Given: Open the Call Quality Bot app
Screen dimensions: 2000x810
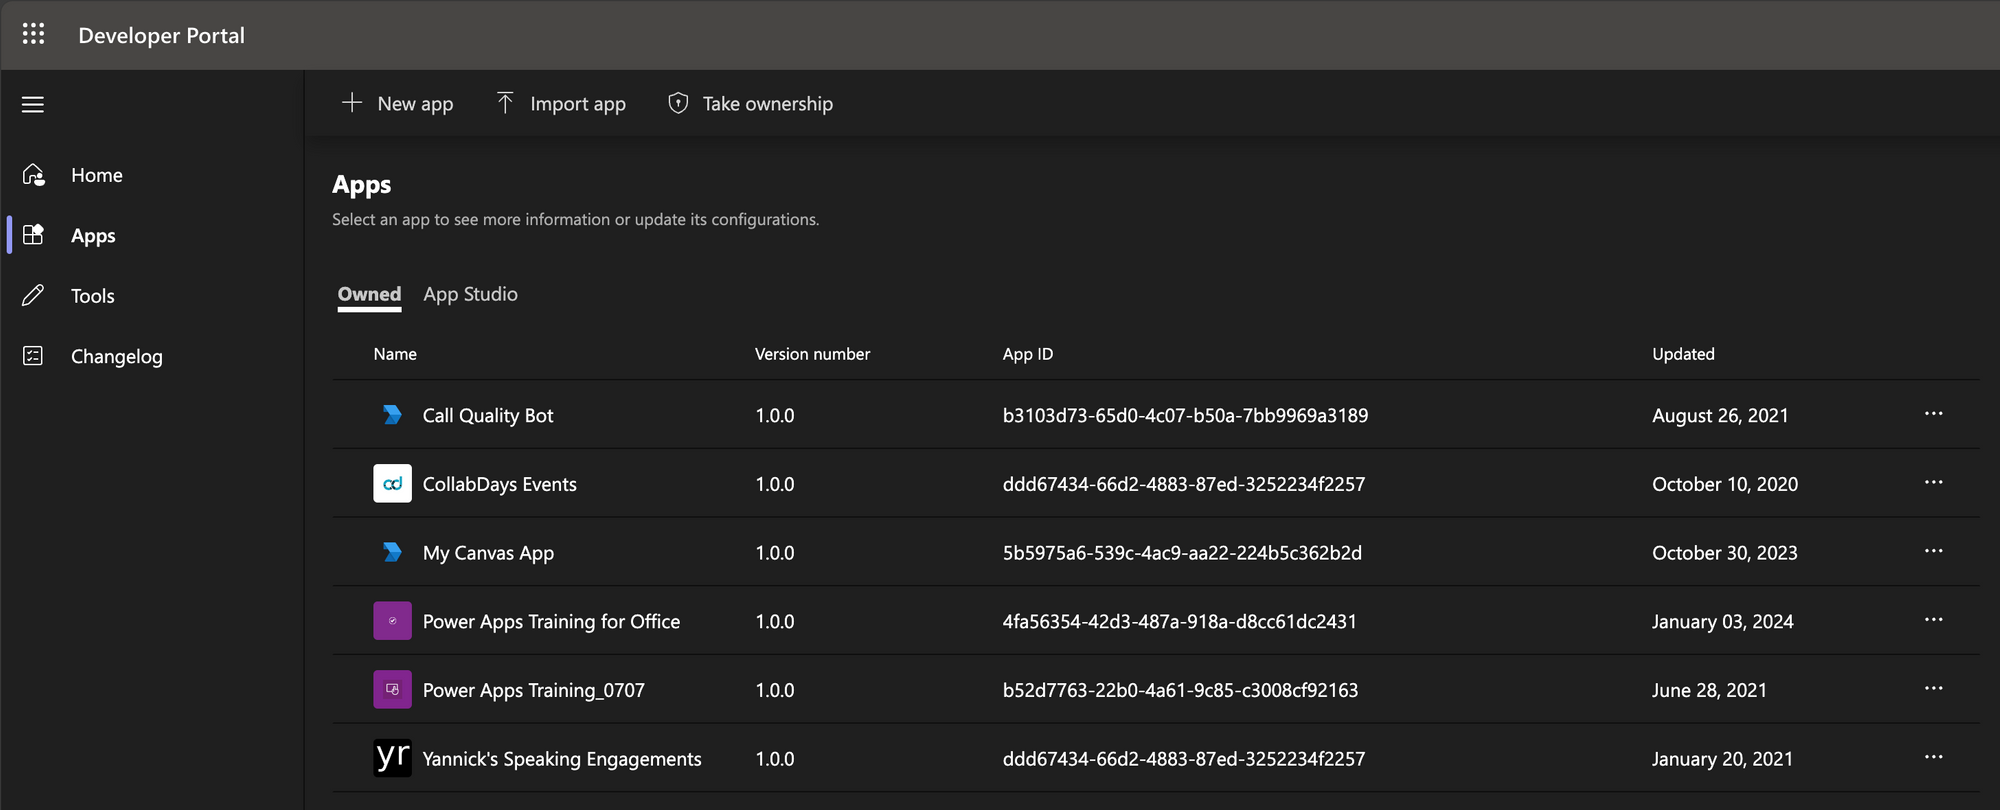Looking at the screenshot, I should click(488, 415).
